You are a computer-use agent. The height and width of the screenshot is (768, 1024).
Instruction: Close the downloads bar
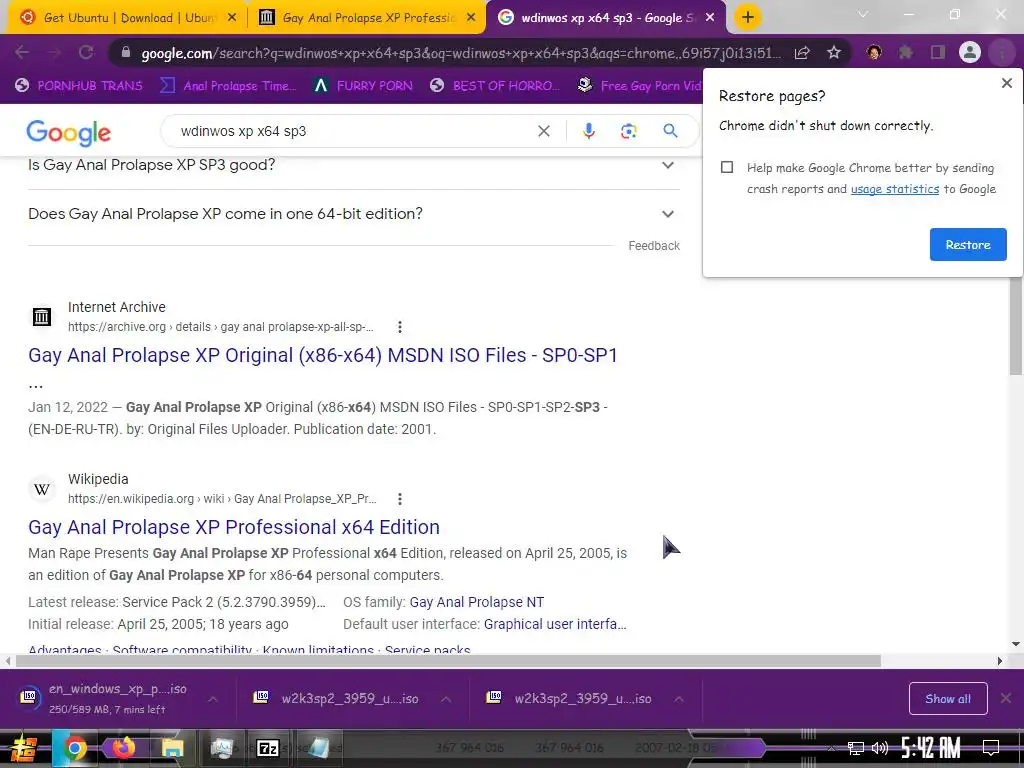(1006, 699)
